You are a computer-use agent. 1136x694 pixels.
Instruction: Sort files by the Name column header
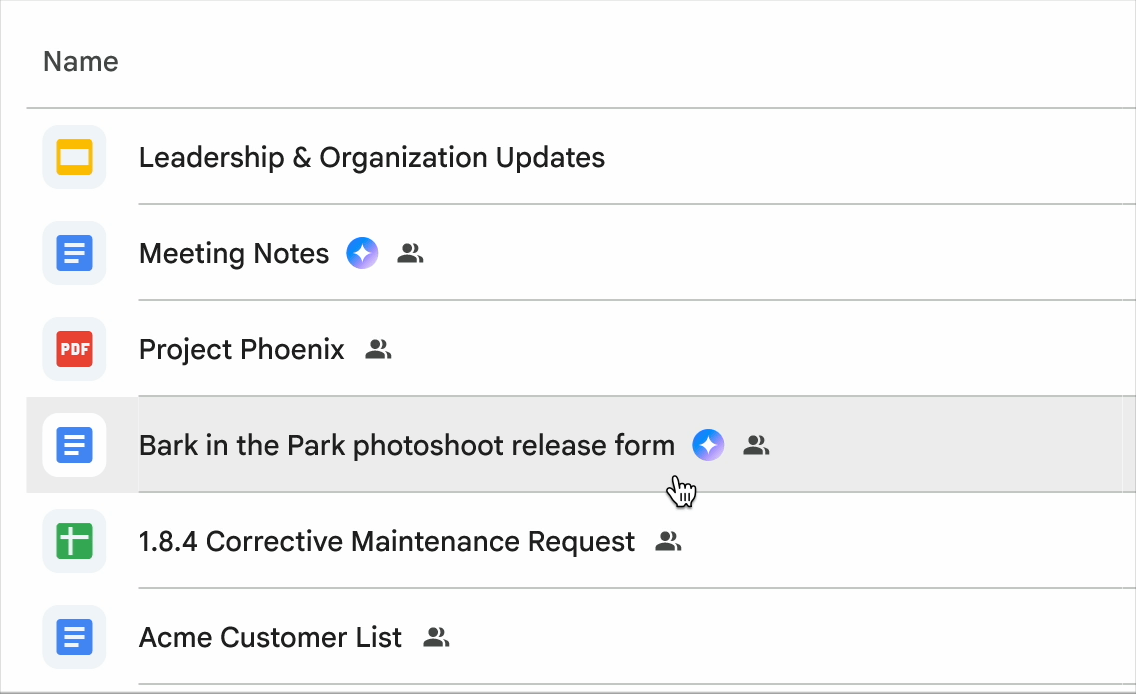point(80,61)
